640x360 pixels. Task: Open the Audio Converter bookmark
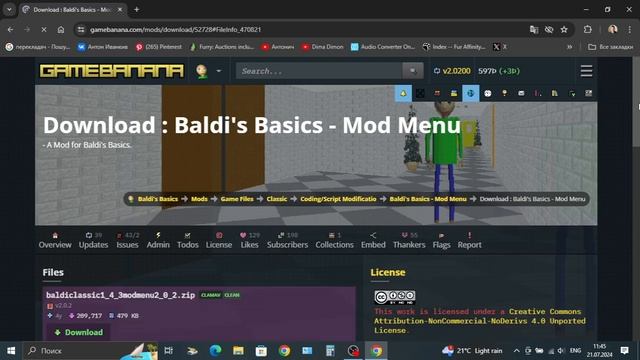tap(383, 47)
